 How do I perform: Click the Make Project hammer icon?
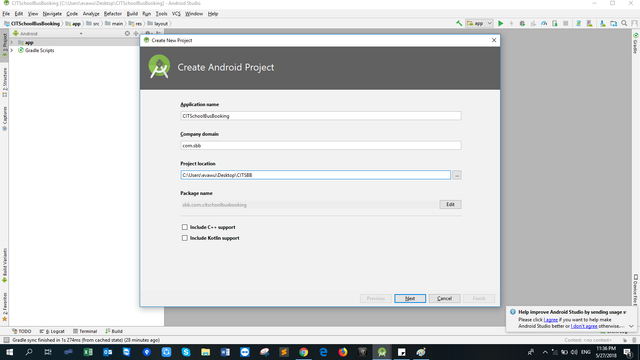click(459, 24)
